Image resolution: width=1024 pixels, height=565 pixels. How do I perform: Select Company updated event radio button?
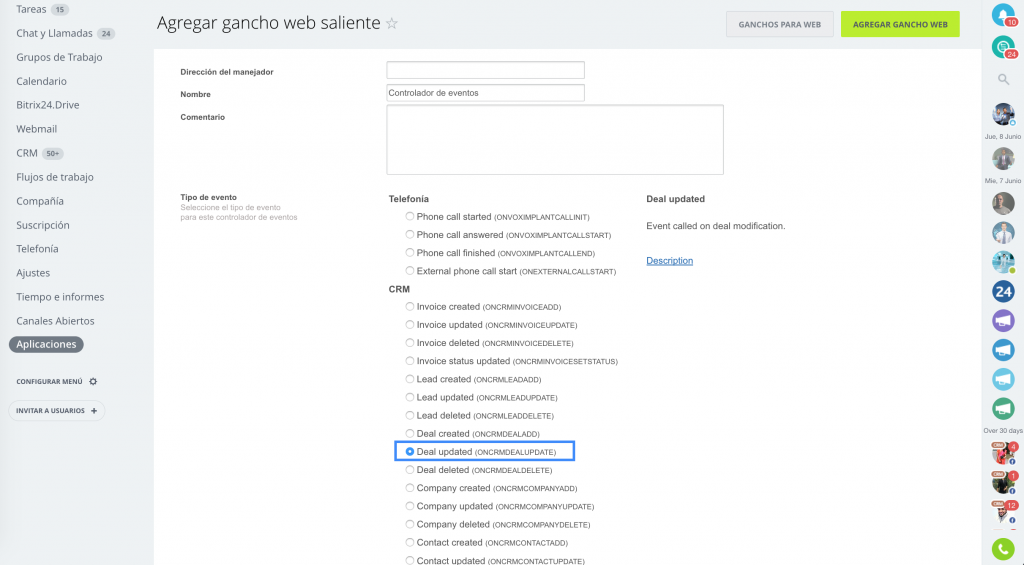coord(409,506)
